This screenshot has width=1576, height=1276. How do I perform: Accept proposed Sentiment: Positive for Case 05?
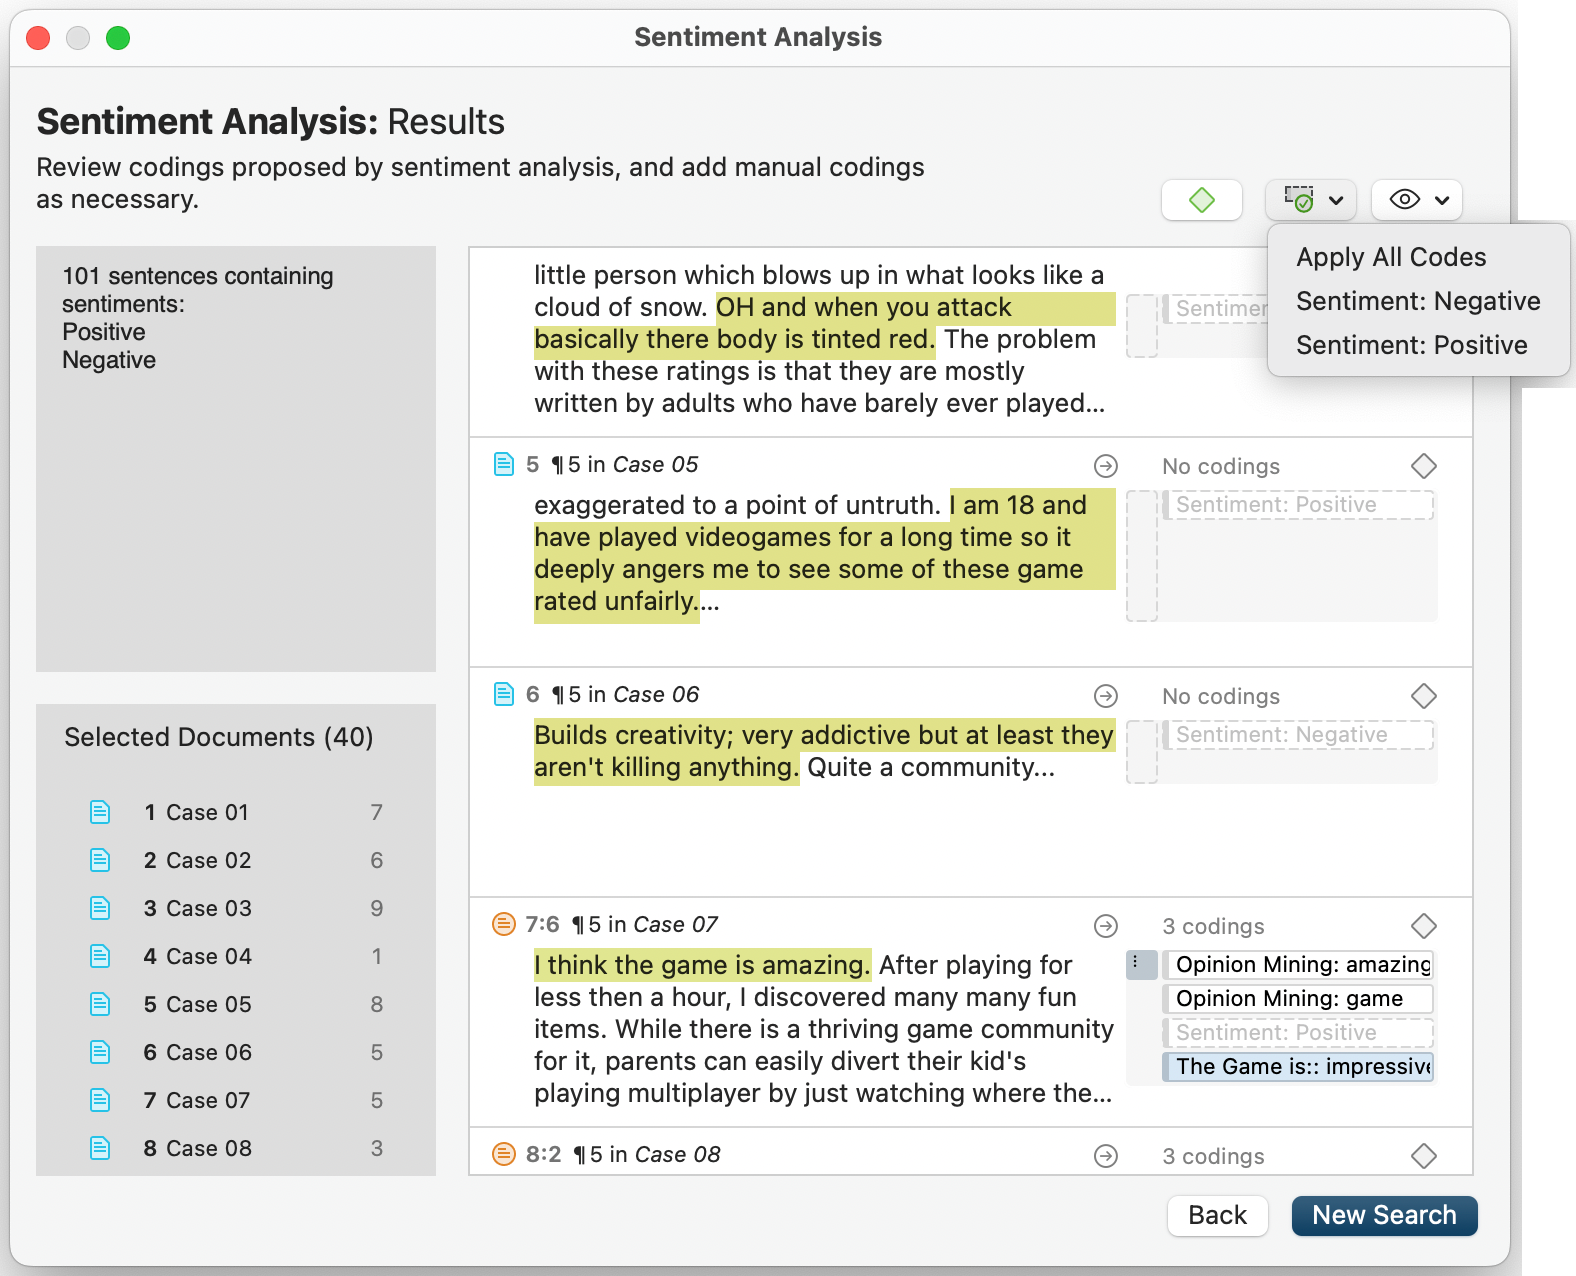click(1297, 505)
